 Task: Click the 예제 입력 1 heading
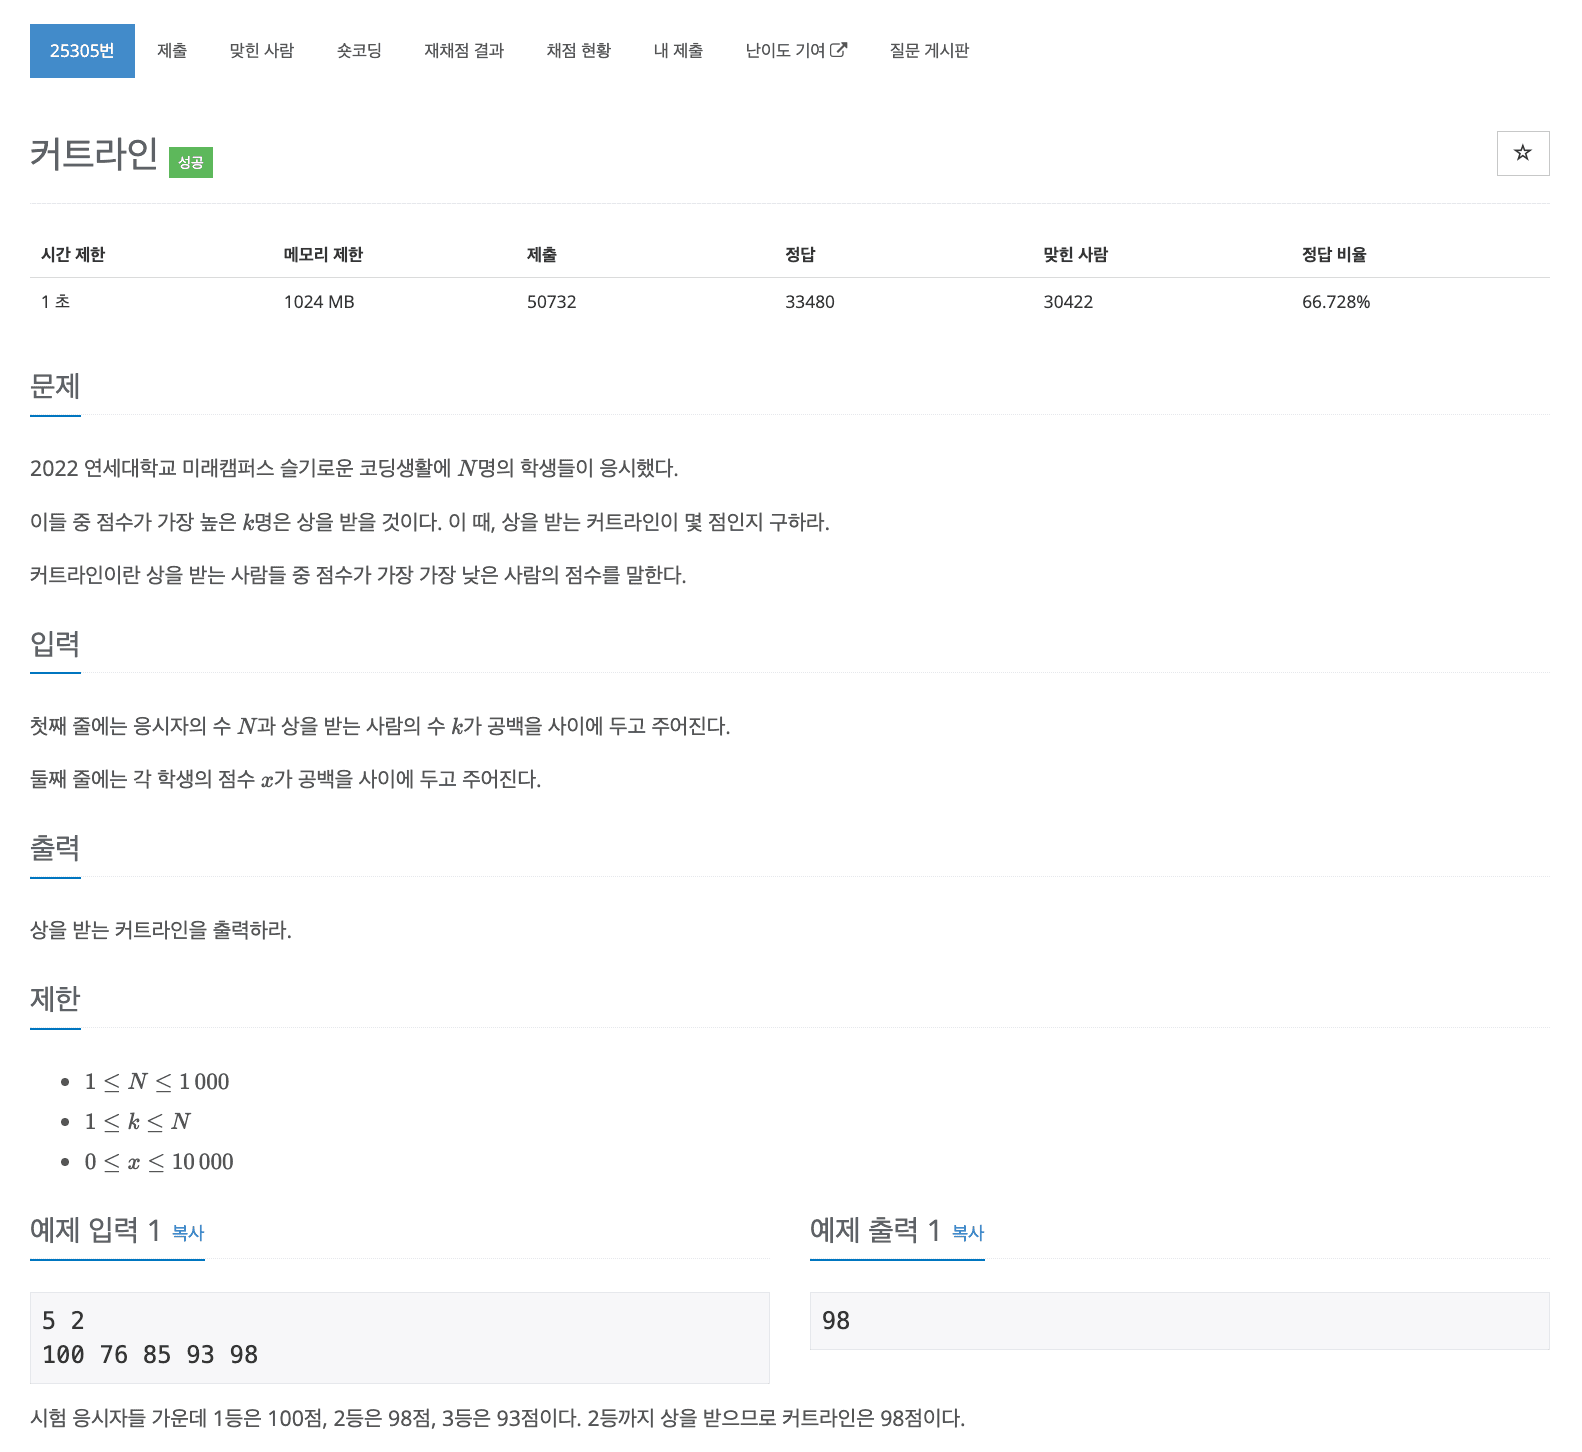95,1230
